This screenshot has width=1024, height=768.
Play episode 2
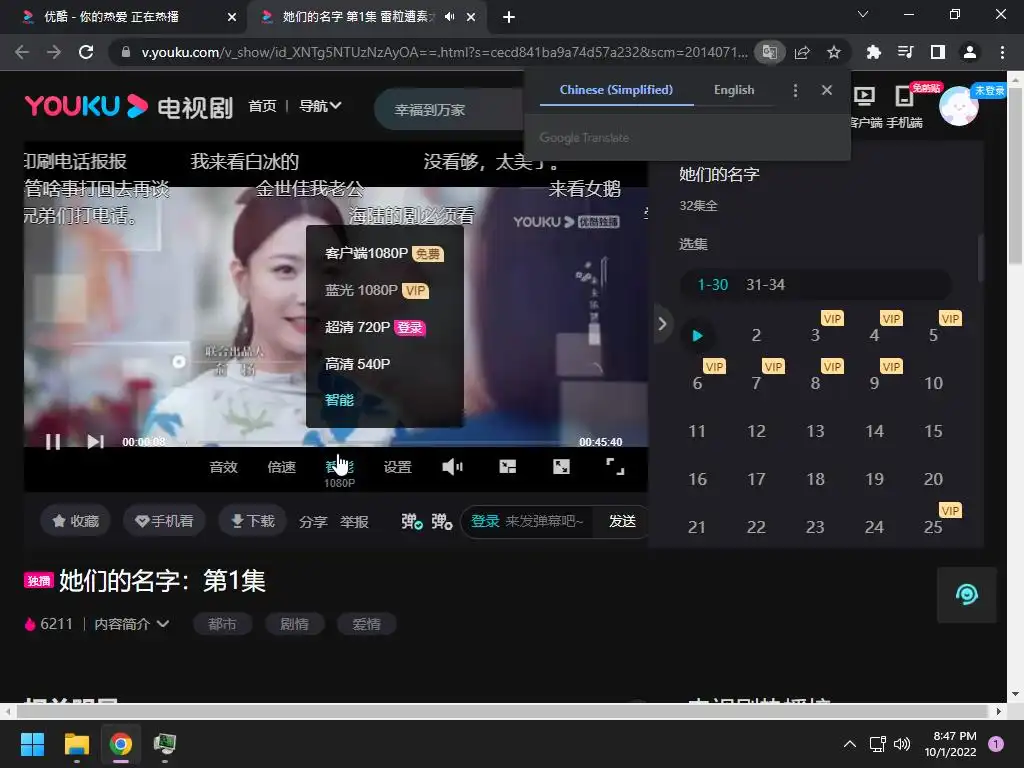[756, 335]
